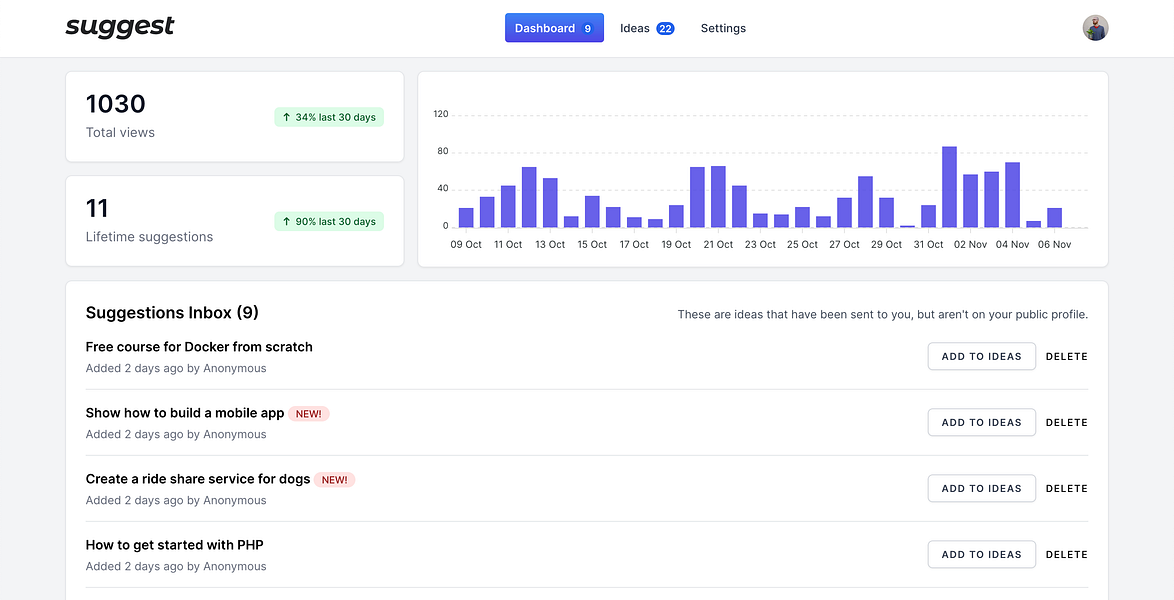The image size is (1174, 600).
Task: Click the 90% last 30 days badge
Action: pyautogui.click(x=329, y=221)
